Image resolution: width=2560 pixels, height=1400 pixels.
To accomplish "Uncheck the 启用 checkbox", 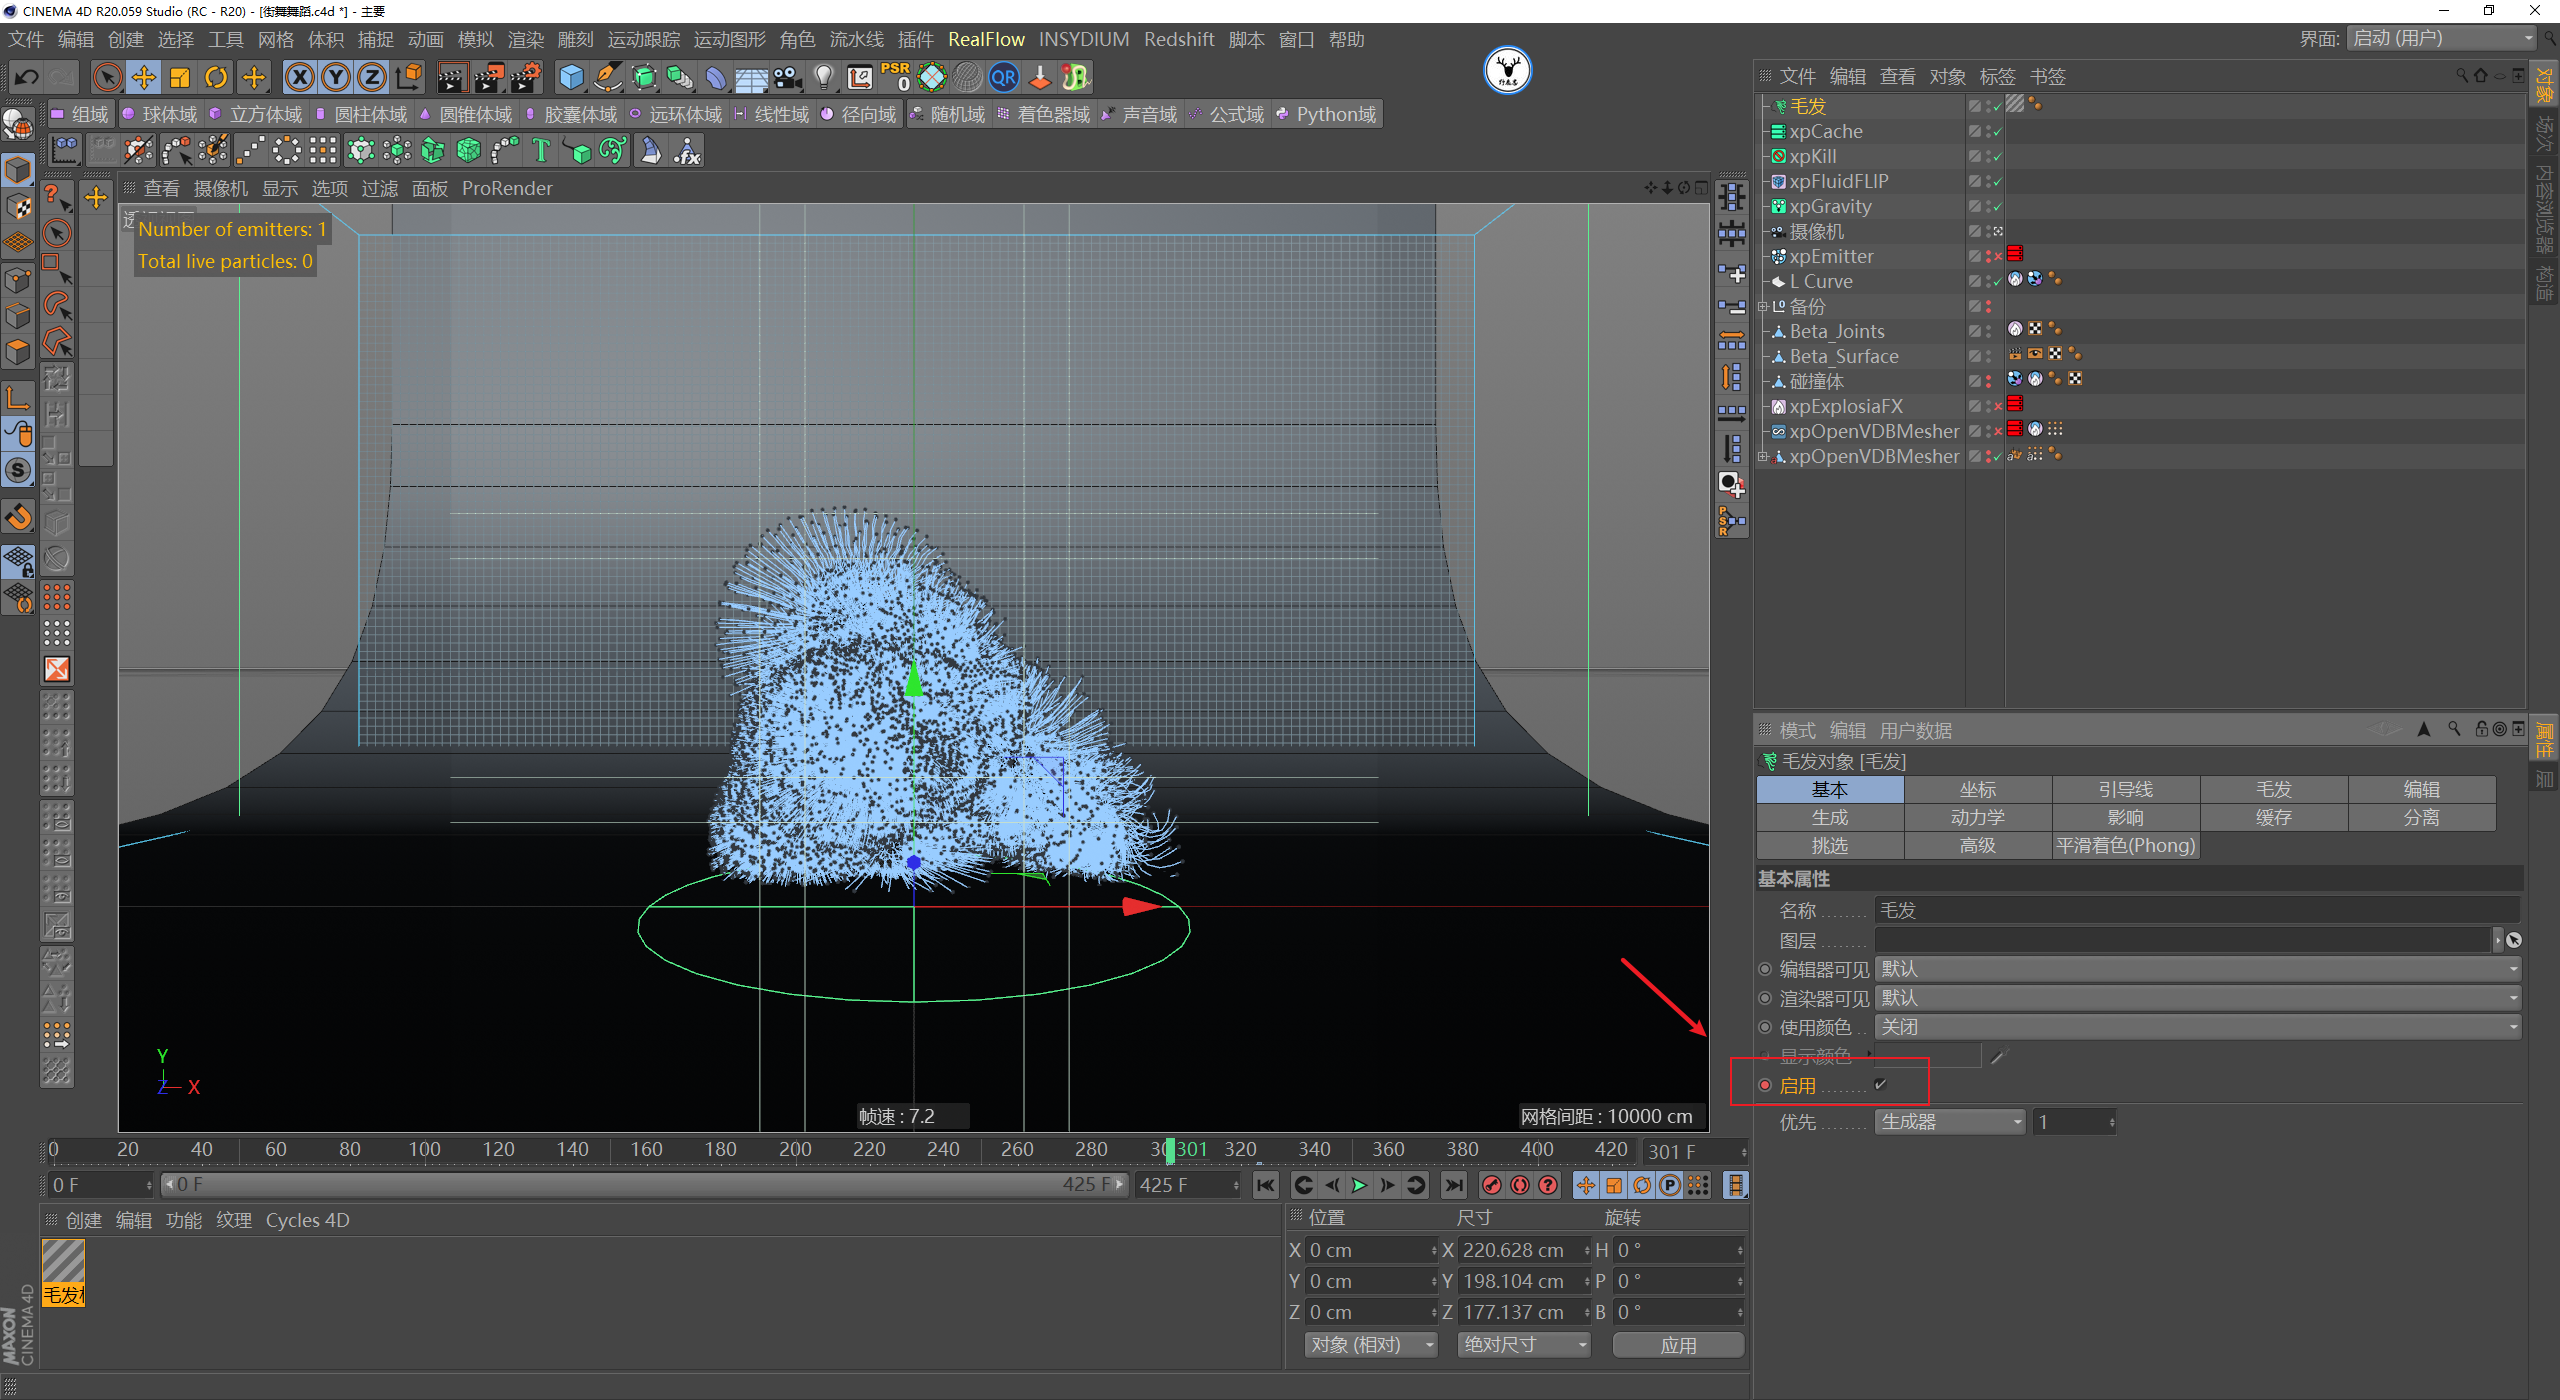I will (x=1880, y=1085).
